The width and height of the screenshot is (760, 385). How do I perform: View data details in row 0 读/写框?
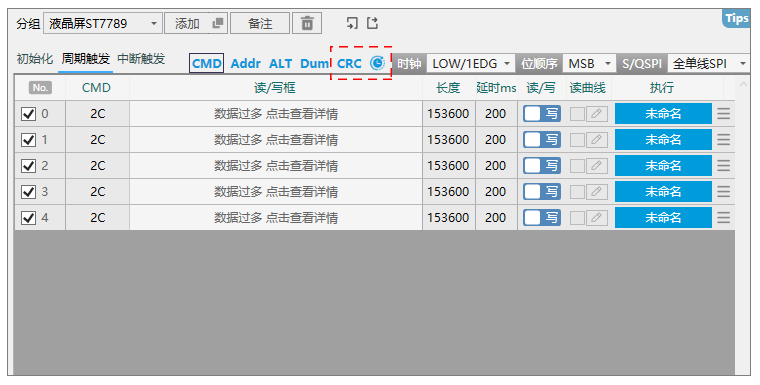pos(276,113)
